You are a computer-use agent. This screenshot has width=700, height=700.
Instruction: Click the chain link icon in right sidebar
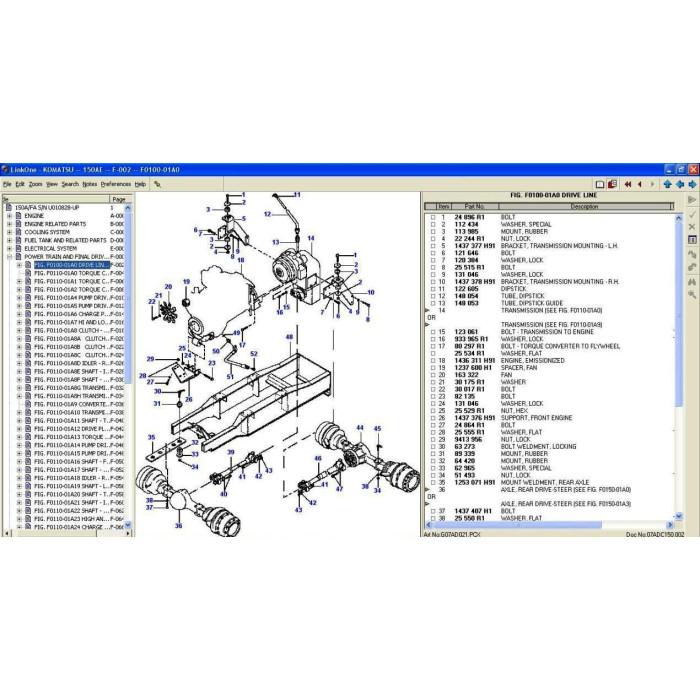click(x=692, y=267)
